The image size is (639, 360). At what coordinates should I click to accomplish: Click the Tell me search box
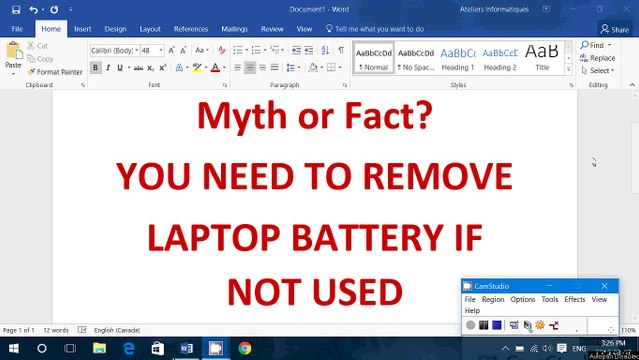click(x=375, y=29)
